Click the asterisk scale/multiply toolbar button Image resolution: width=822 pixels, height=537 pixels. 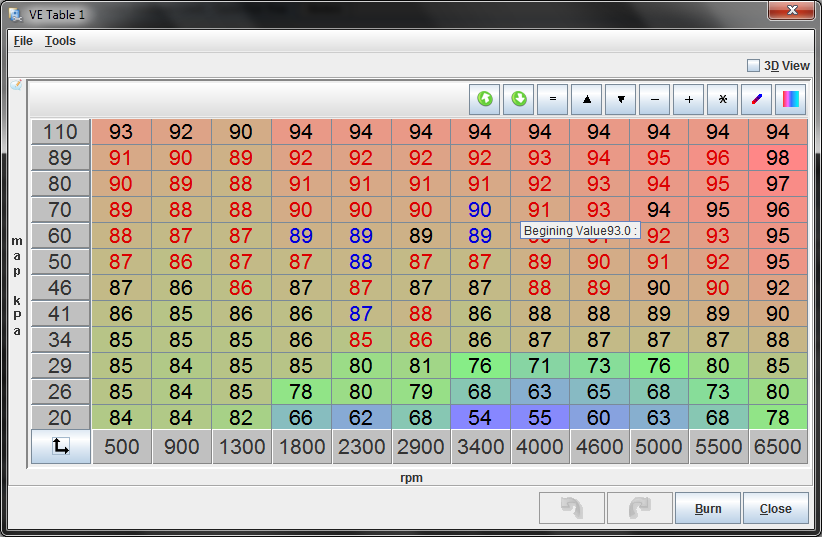tap(722, 99)
